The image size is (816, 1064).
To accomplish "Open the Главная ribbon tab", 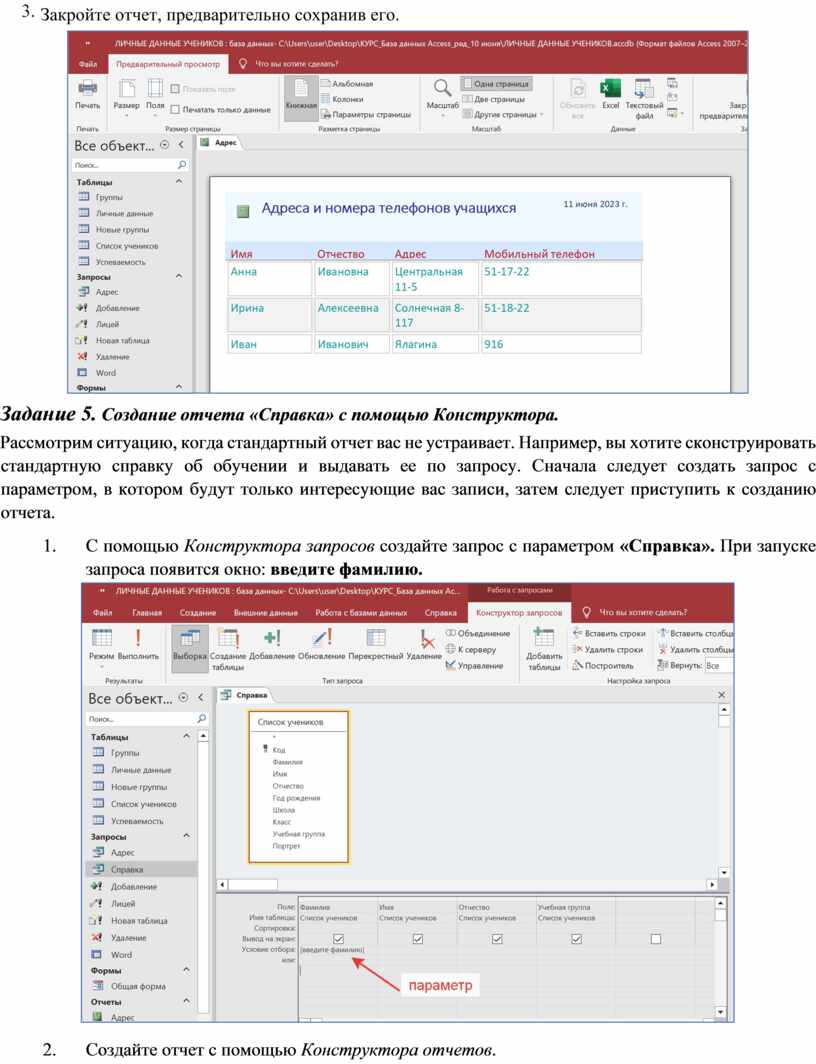I will tap(147, 612).
